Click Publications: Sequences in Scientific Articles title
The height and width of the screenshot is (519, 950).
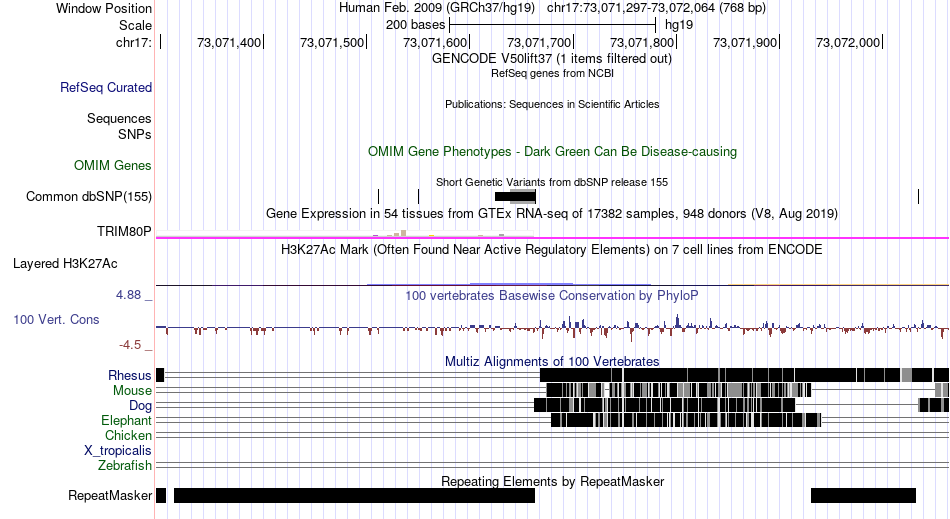(552, 104)
